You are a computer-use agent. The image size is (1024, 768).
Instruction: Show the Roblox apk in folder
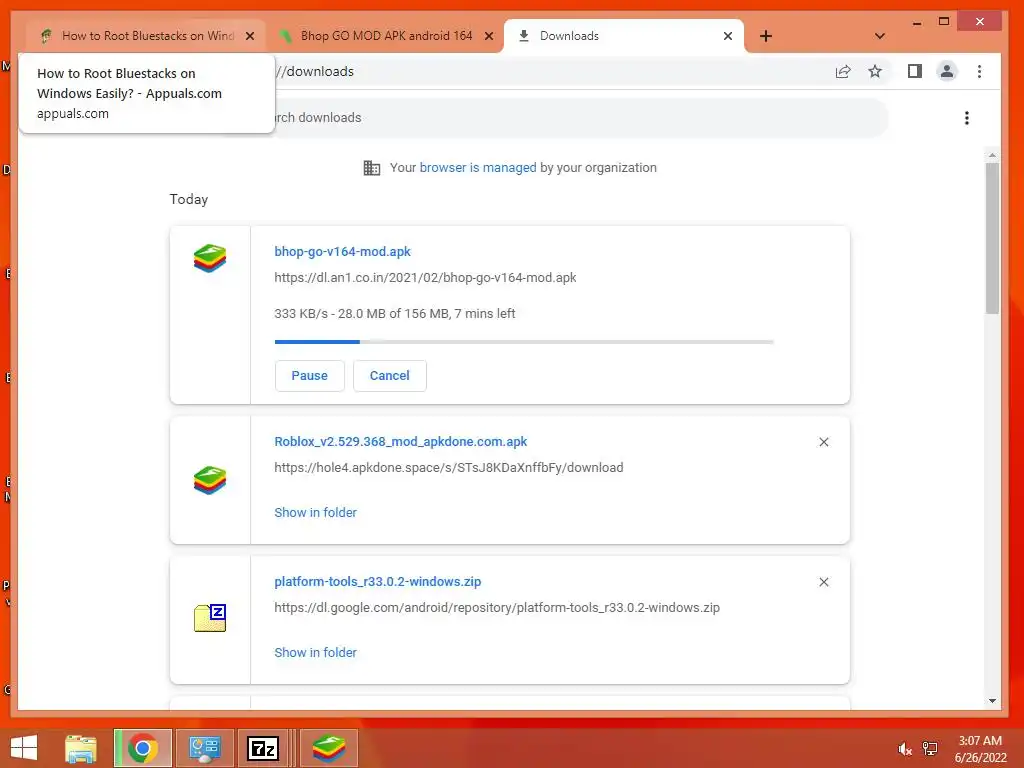tap(315, 513)
